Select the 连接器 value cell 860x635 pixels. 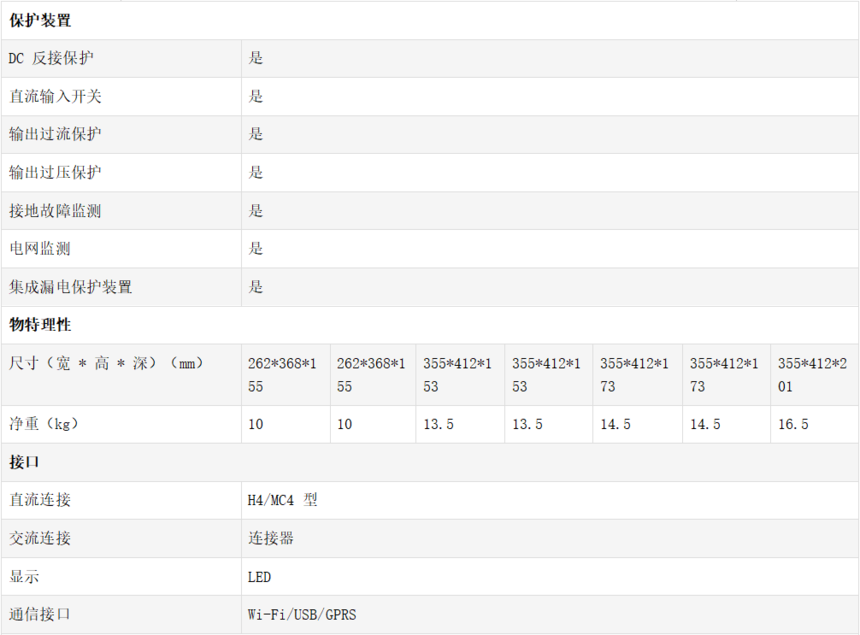click(271, 538)
